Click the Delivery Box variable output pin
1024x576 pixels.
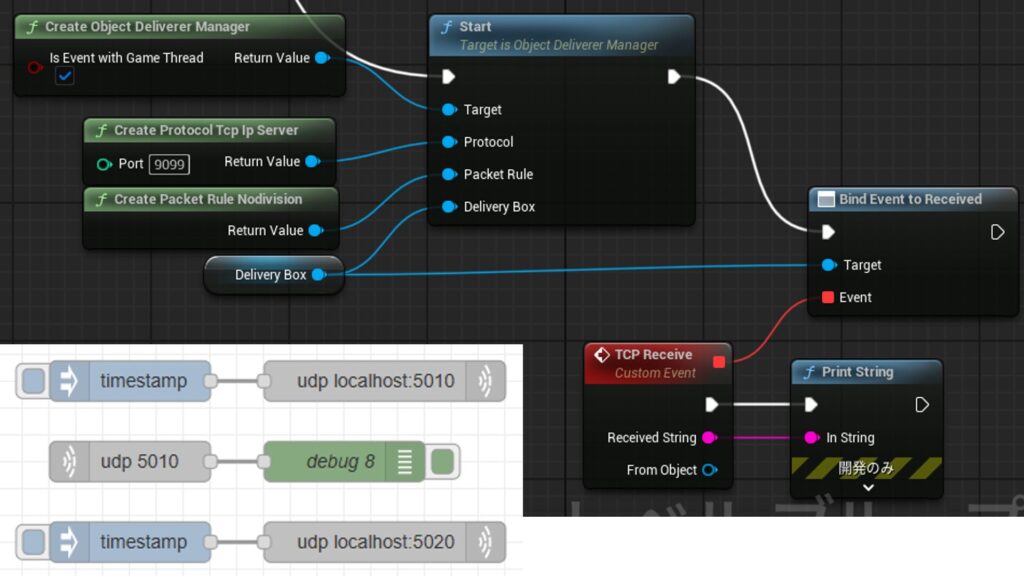[318, 275]
